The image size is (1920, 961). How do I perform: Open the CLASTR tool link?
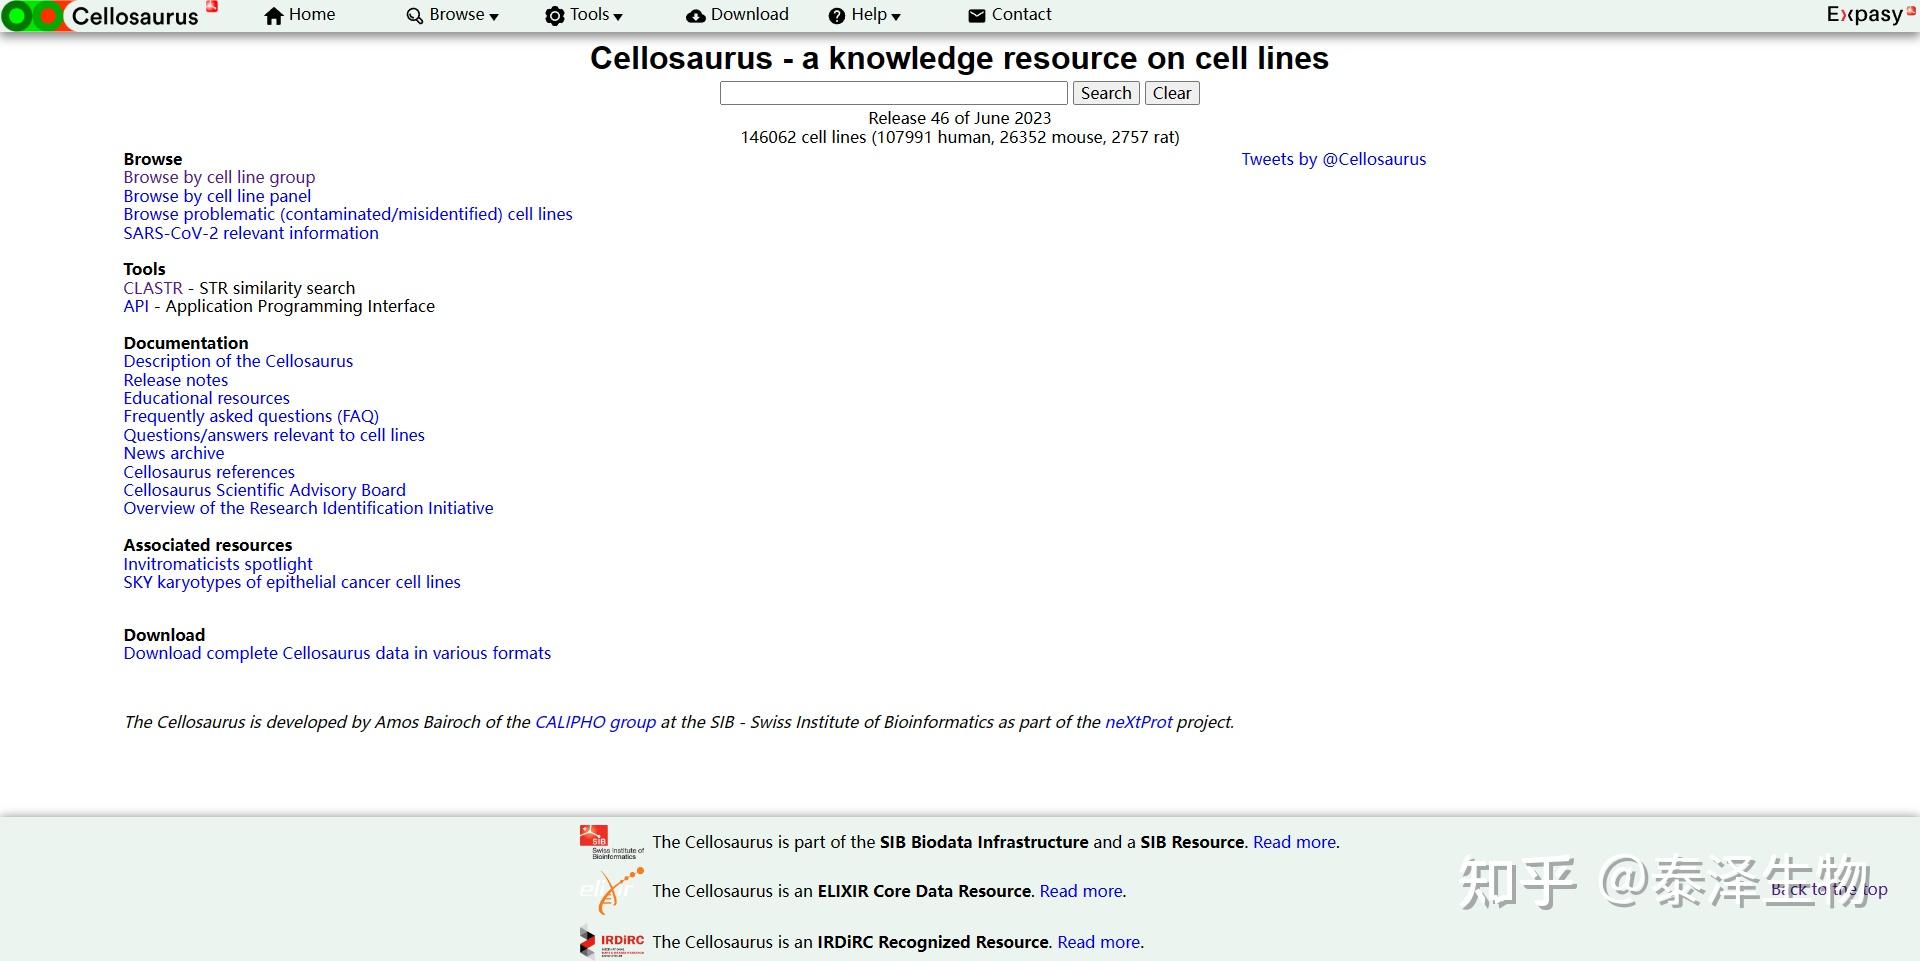[x=153, y=288]
